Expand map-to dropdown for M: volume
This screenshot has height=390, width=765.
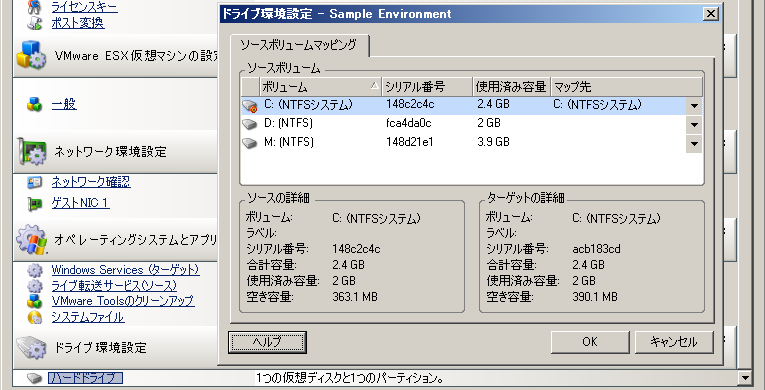[694, 144]
